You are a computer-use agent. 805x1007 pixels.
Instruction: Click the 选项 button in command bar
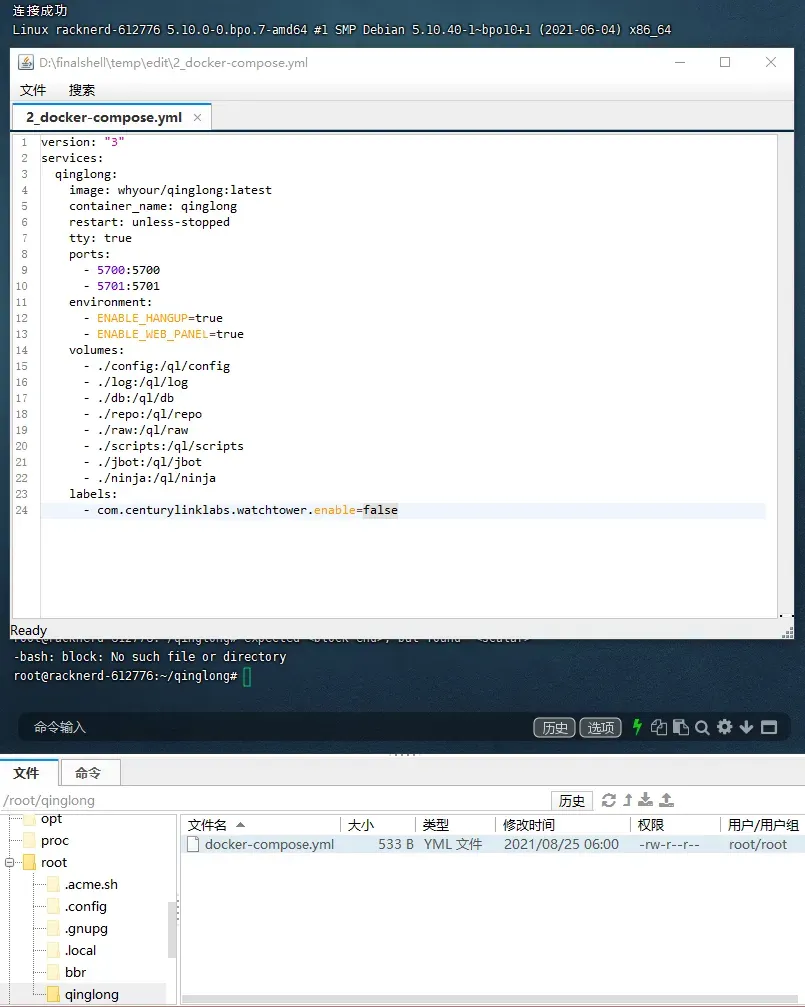pyautogui.click(x=601, y=728)
